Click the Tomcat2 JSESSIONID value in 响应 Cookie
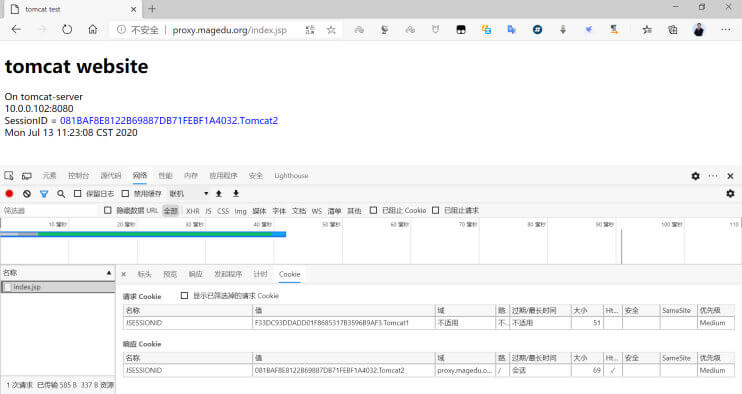This screenshot has height=394, width=742. (x=329, y=370)
